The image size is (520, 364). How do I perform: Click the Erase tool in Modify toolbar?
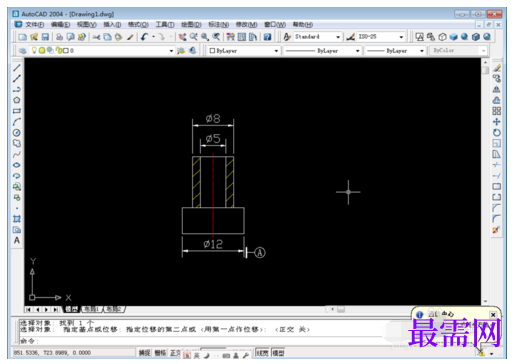[497, 68]
